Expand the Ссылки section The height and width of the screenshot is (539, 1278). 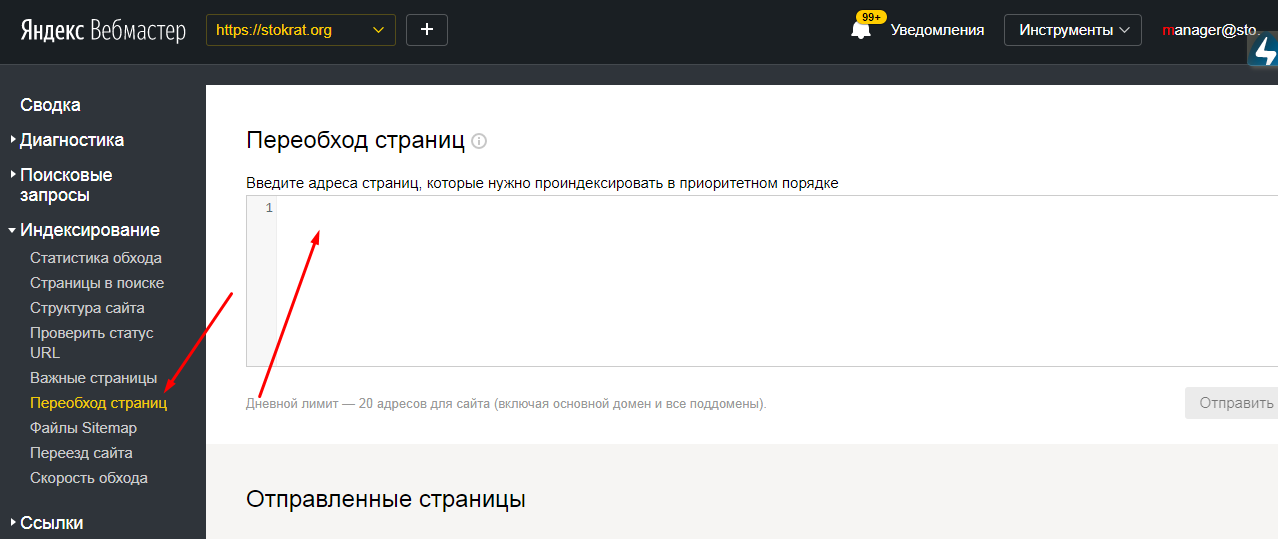(51, 522)
